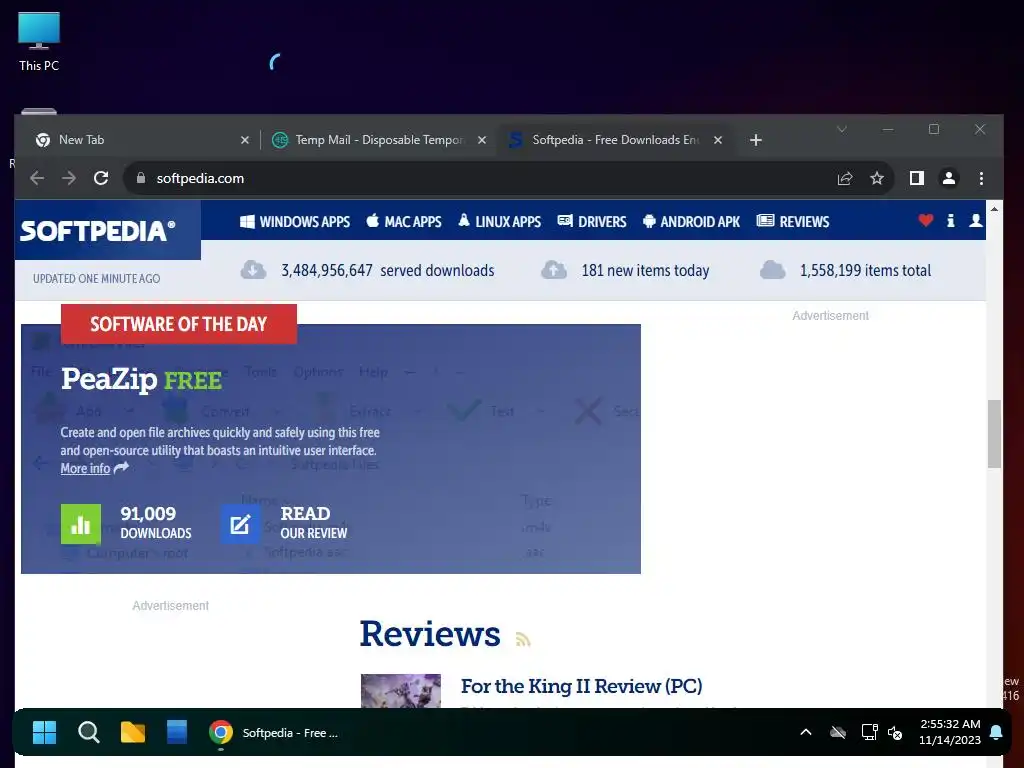Open Reviews section heading
Viewport: 1024px width, 768px height.
point(430,633)
